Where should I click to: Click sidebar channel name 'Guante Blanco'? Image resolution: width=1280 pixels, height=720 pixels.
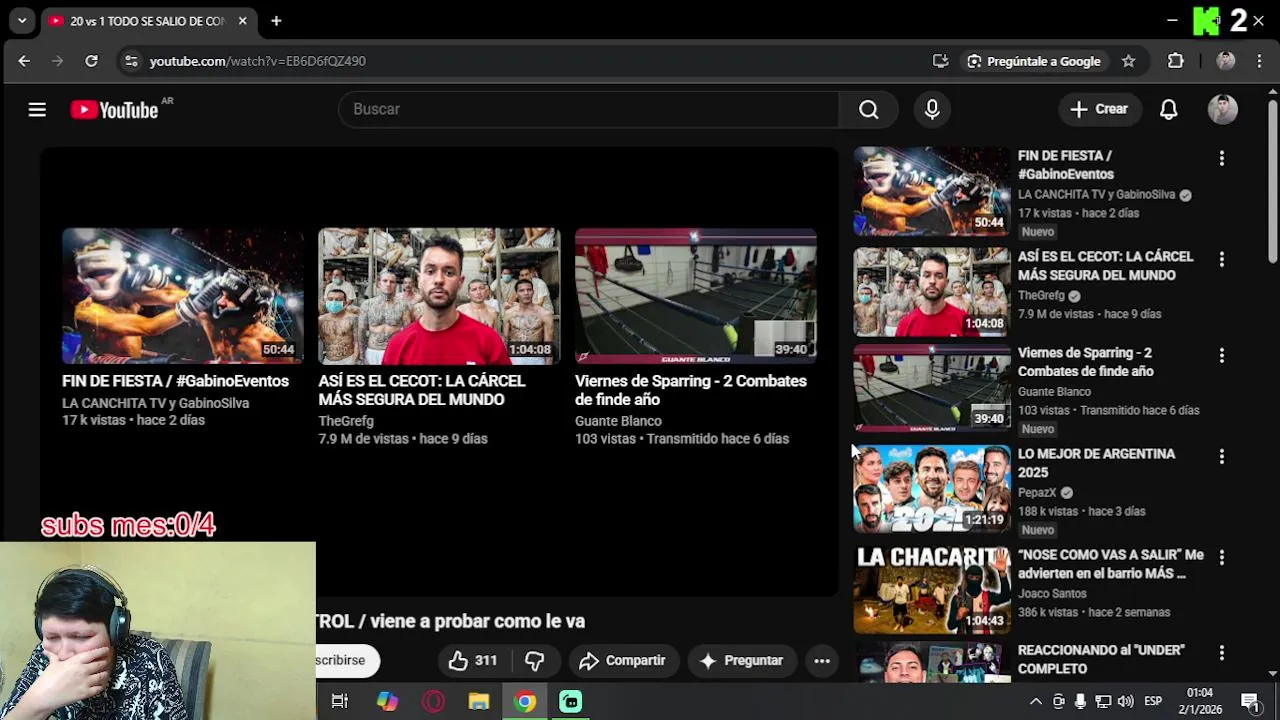(x=1054, y=392)
